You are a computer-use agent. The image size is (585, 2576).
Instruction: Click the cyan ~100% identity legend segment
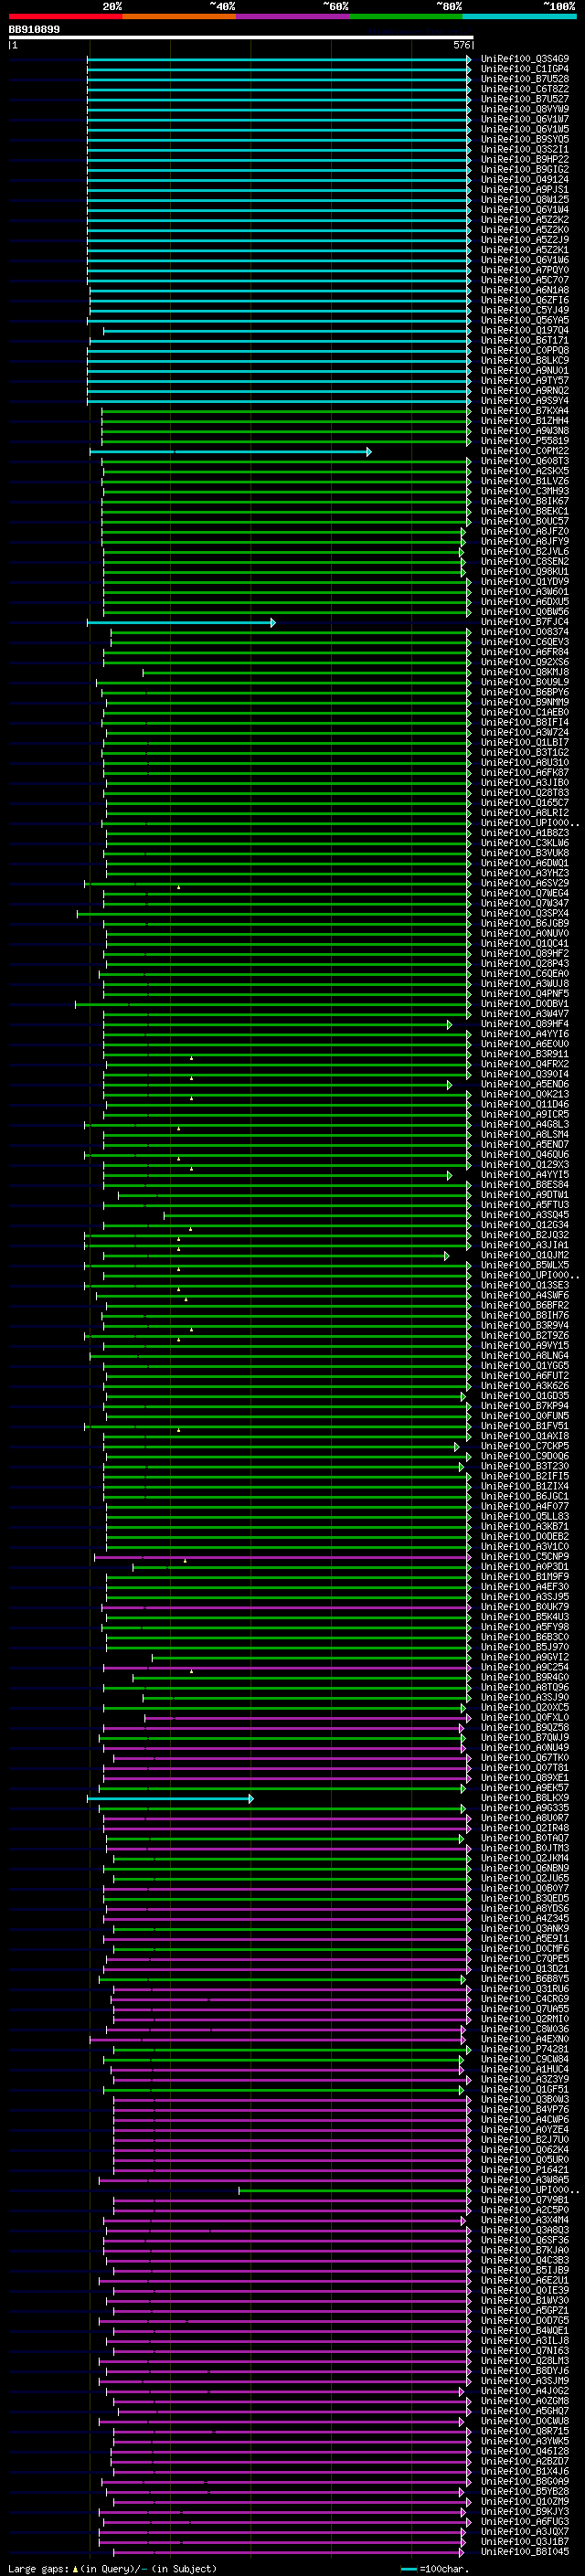[x=520, y=16]
